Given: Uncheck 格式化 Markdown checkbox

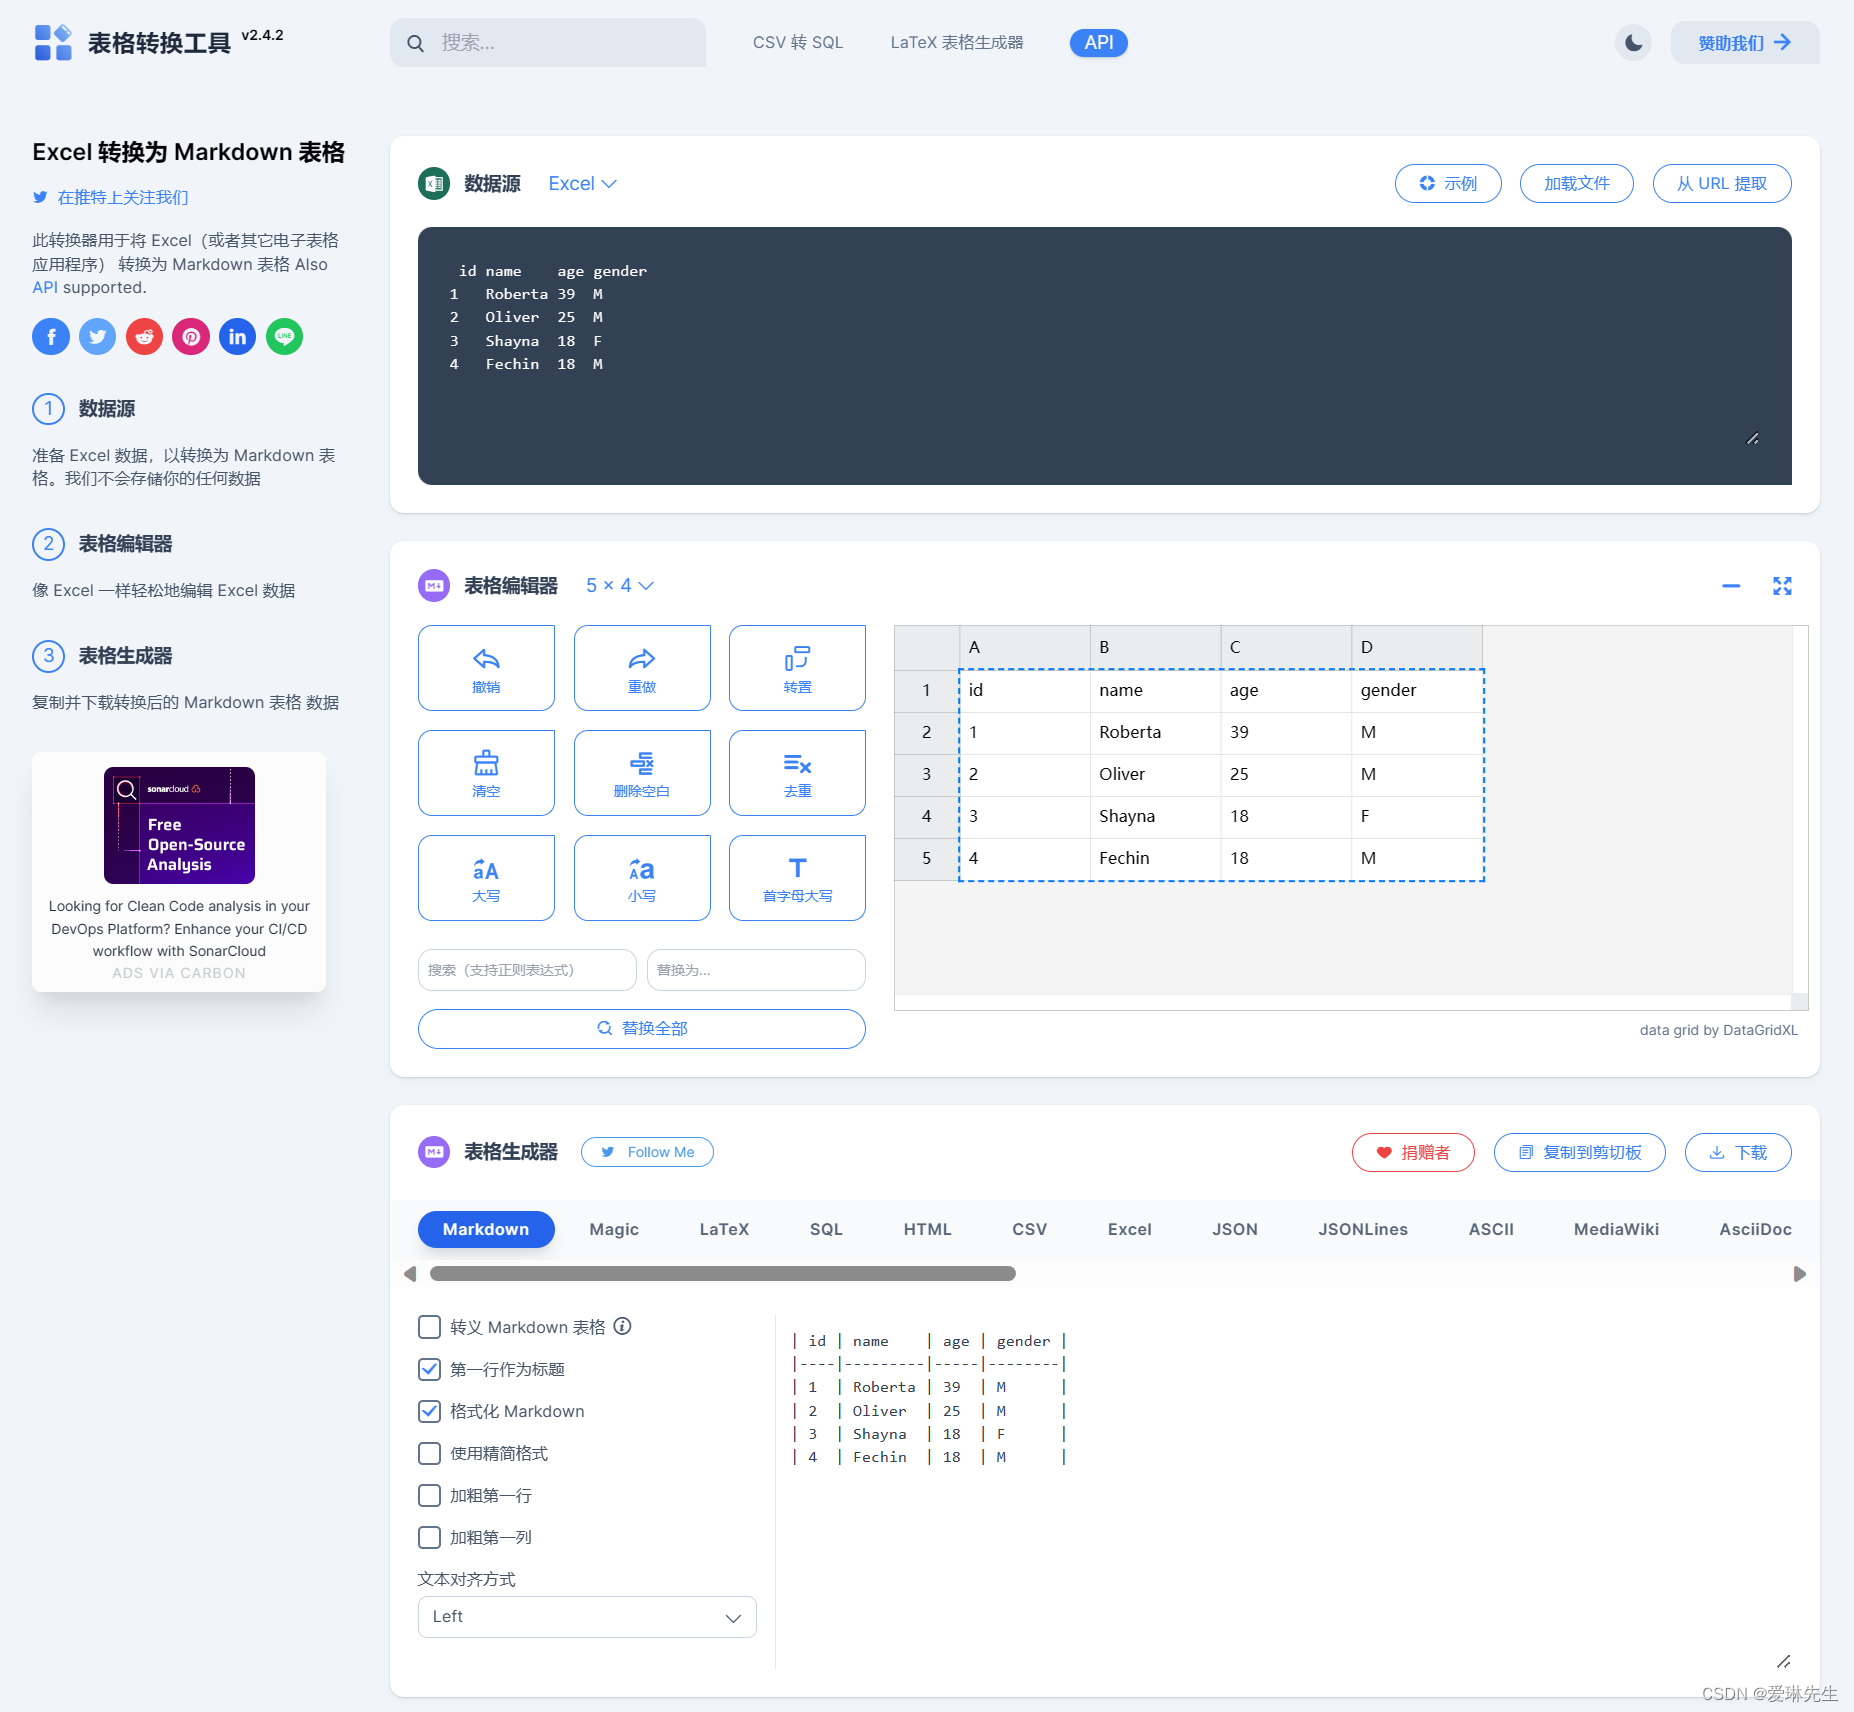Looking at the screenshot, I should pyautogui.click(x=429, y=1411).
